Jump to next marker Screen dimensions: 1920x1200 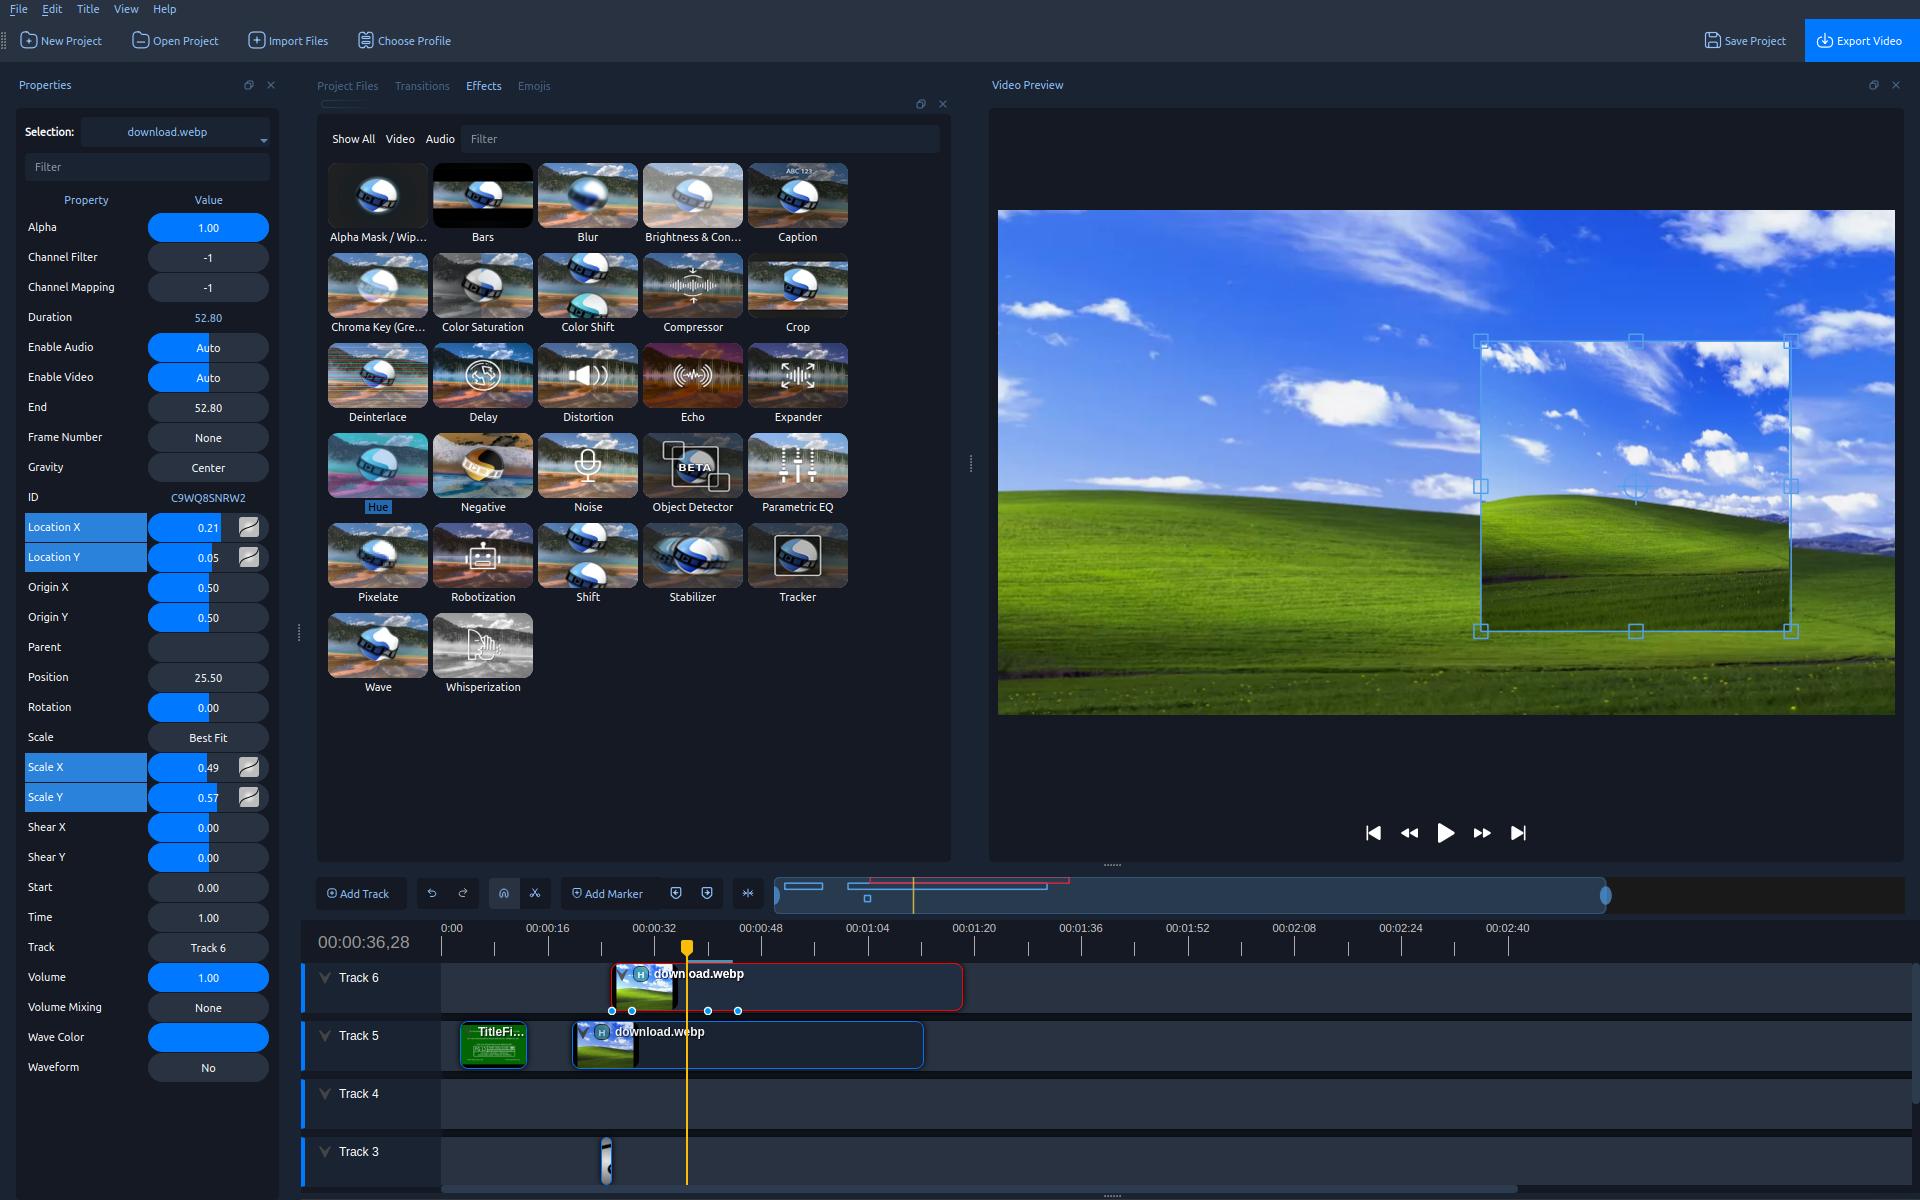tap(707, 894)
